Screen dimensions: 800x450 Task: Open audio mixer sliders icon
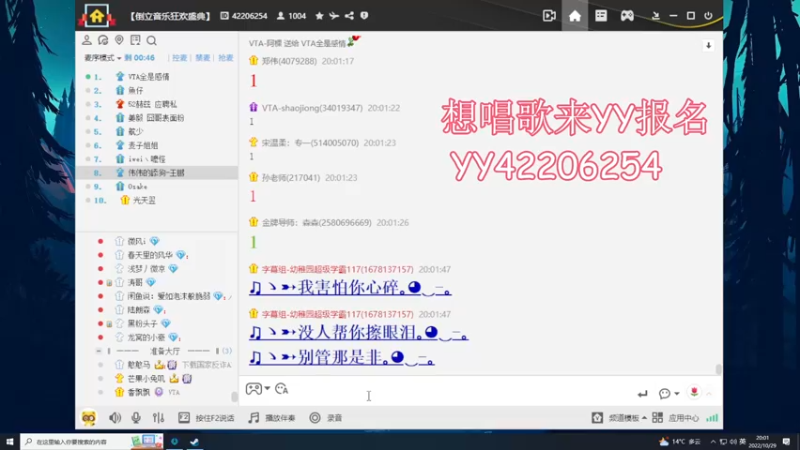[158, 418]
